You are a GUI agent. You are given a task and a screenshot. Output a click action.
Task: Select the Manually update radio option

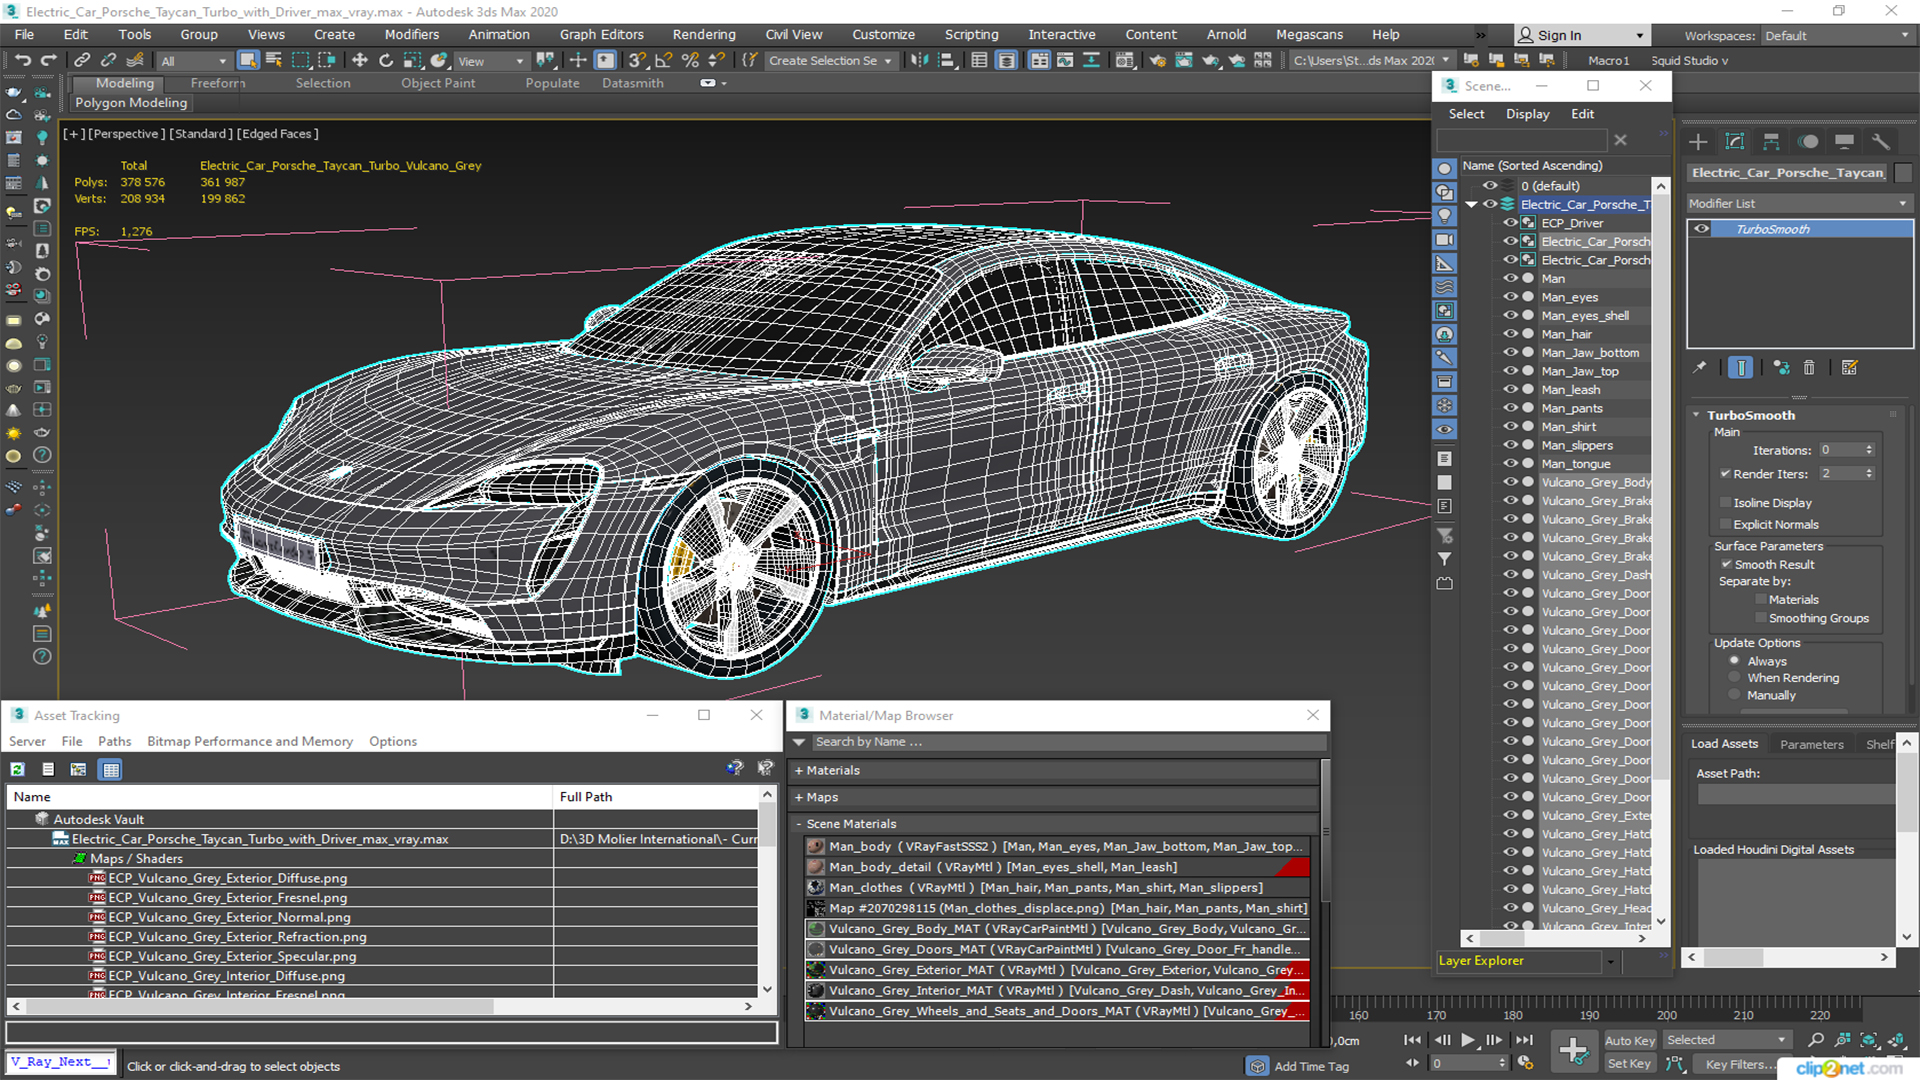click(x=1734, y=695)
